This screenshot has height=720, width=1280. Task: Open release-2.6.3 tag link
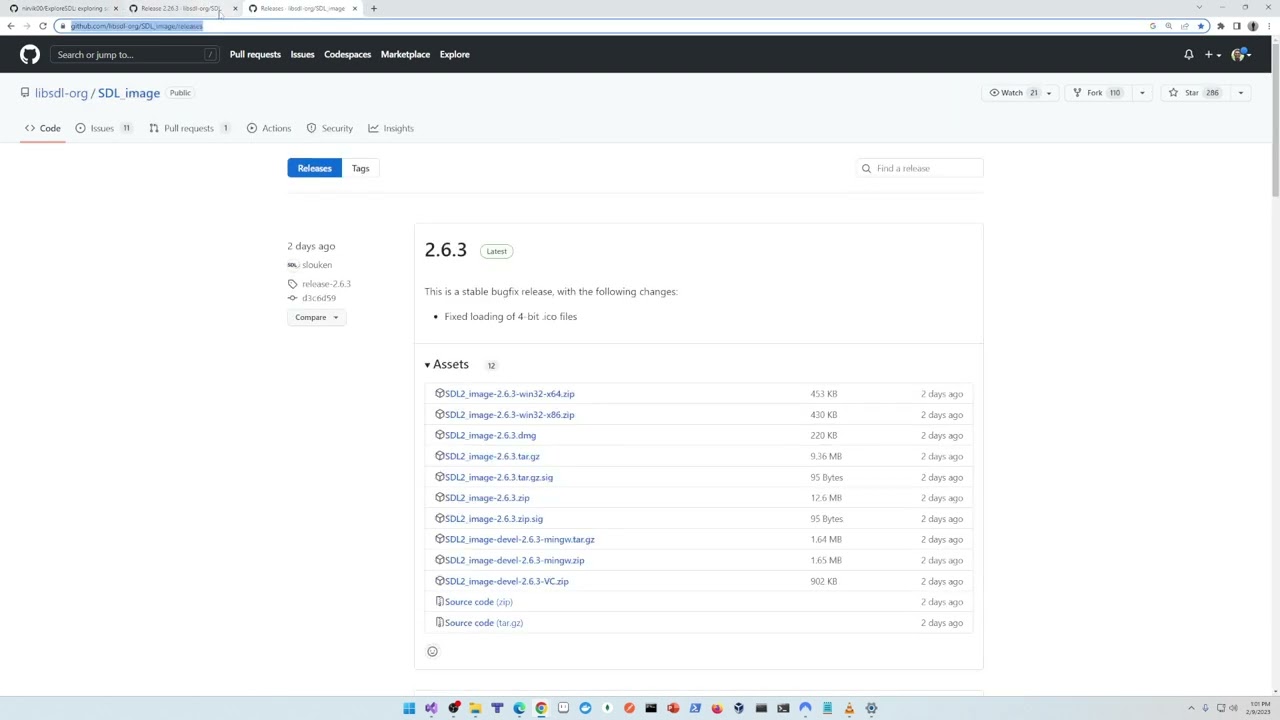click(x=326, y=284)
